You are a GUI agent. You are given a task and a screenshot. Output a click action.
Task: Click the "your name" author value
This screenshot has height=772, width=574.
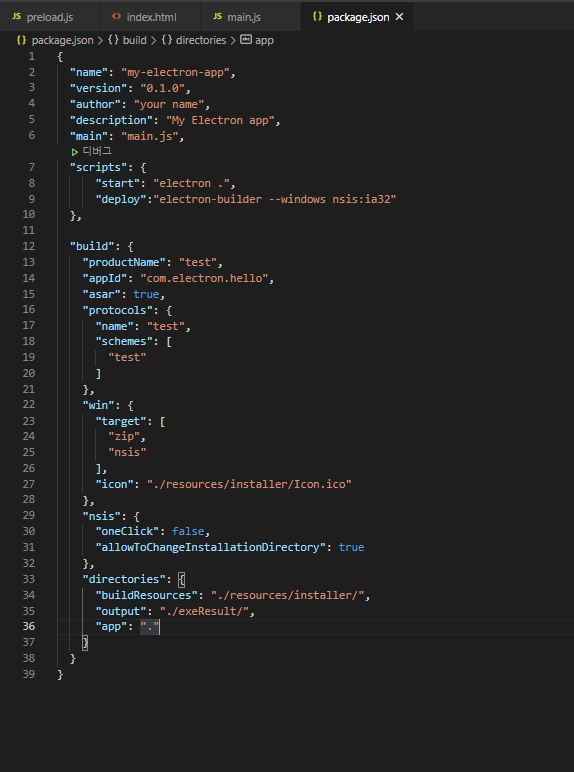[x=168, y=104]
